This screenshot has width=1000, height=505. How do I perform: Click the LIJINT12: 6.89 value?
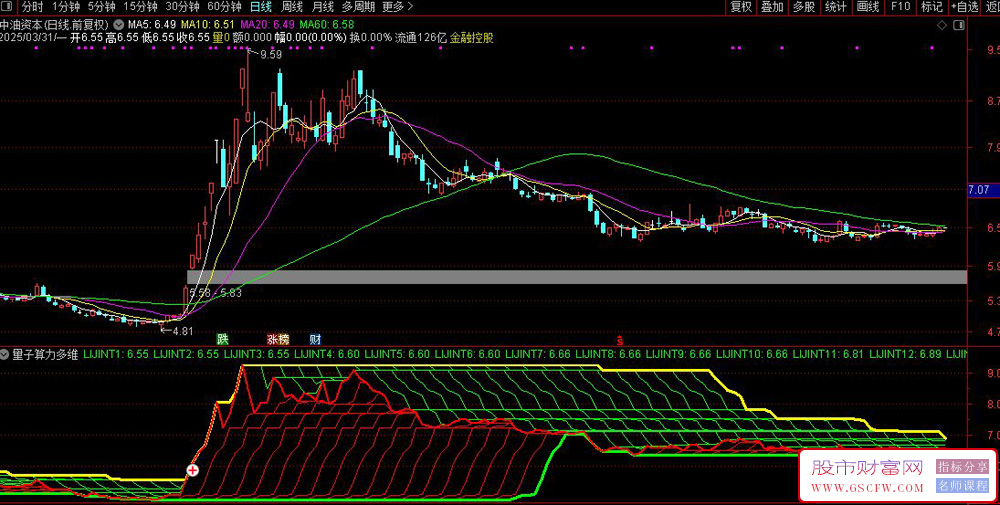[x=906, y=354]
